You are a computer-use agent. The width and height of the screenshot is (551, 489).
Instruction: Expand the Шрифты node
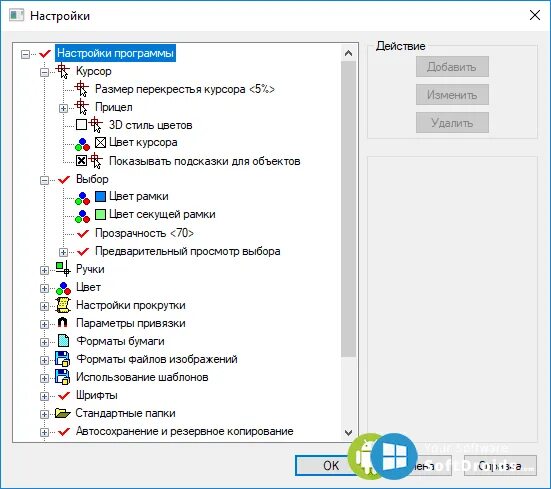[x=44, y=396]
